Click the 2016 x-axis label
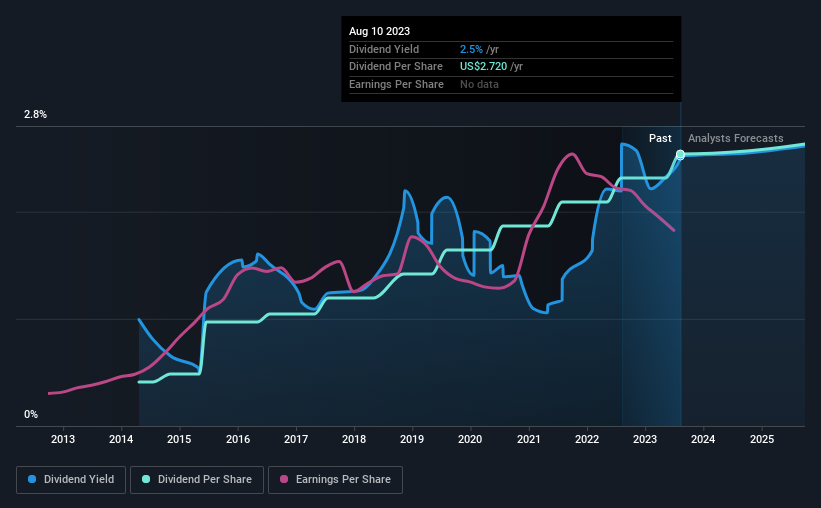This screenshot has width=821, height=508. point(238,439)
